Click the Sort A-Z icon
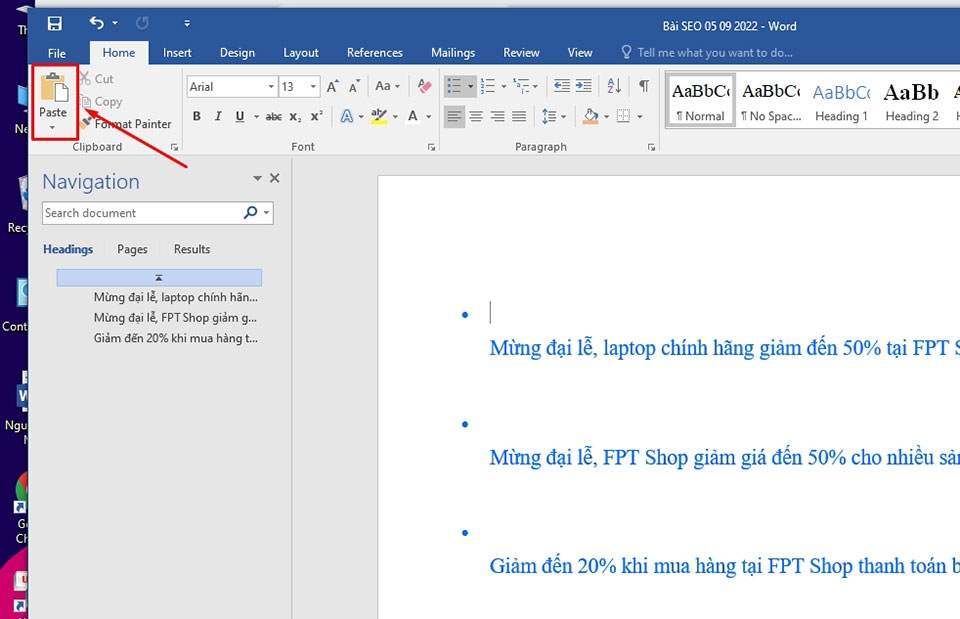Screen dimensions: 960x619 (614, 86)
